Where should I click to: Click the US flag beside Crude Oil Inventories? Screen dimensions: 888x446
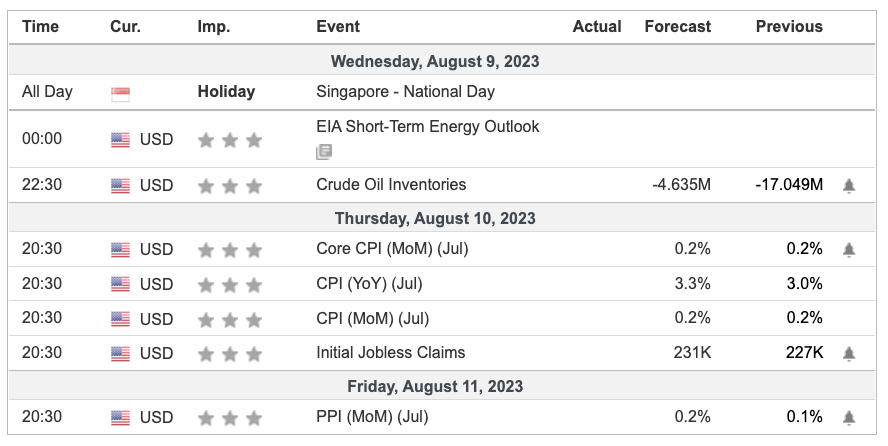[x=121, y=185]
